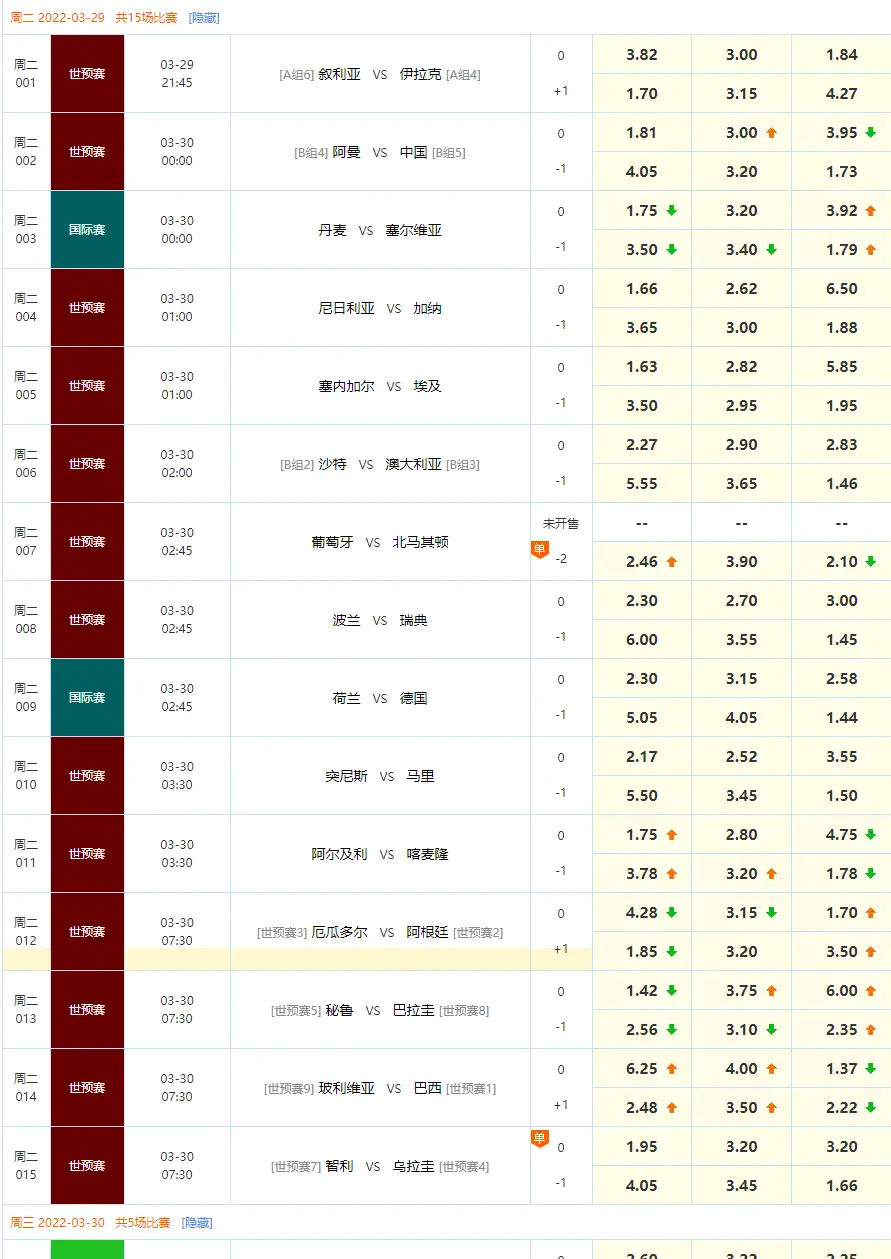Click the 周二 2022-03-29 date header
The image size is (891, 1259).
[x=58, y=18]
